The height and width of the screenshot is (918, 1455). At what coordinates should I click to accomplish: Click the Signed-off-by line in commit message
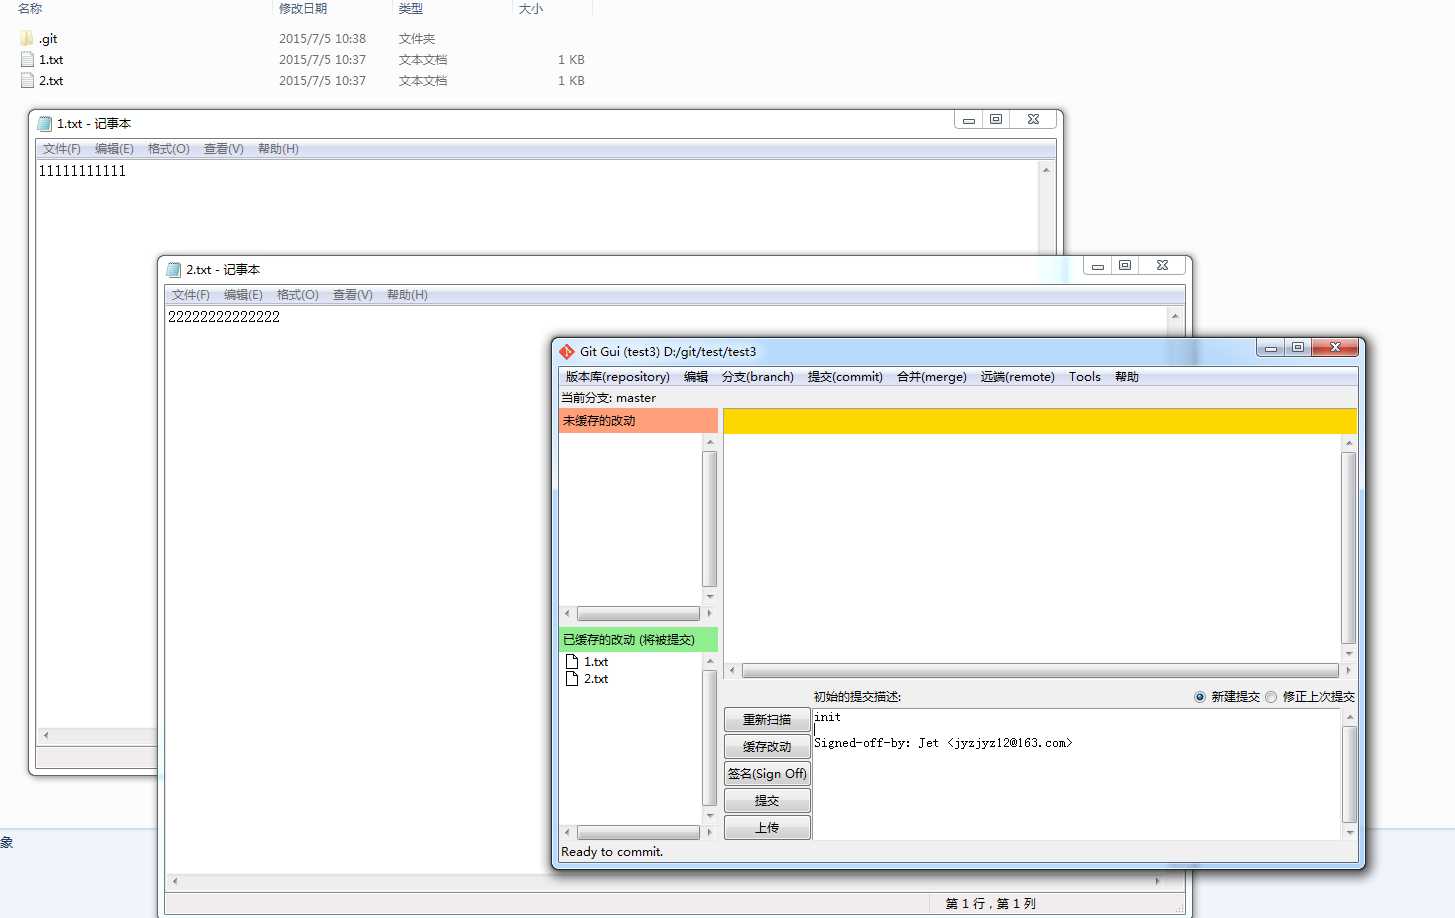point(943,743)
